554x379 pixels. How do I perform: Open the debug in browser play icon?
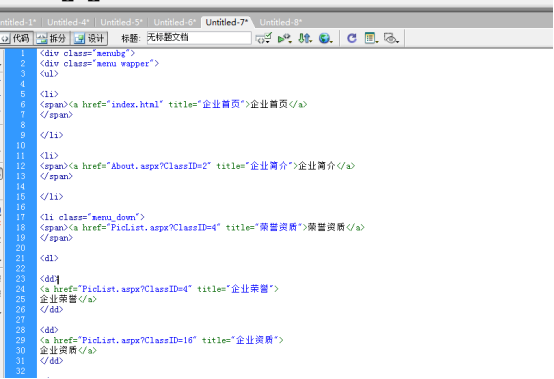pos(284,38)
